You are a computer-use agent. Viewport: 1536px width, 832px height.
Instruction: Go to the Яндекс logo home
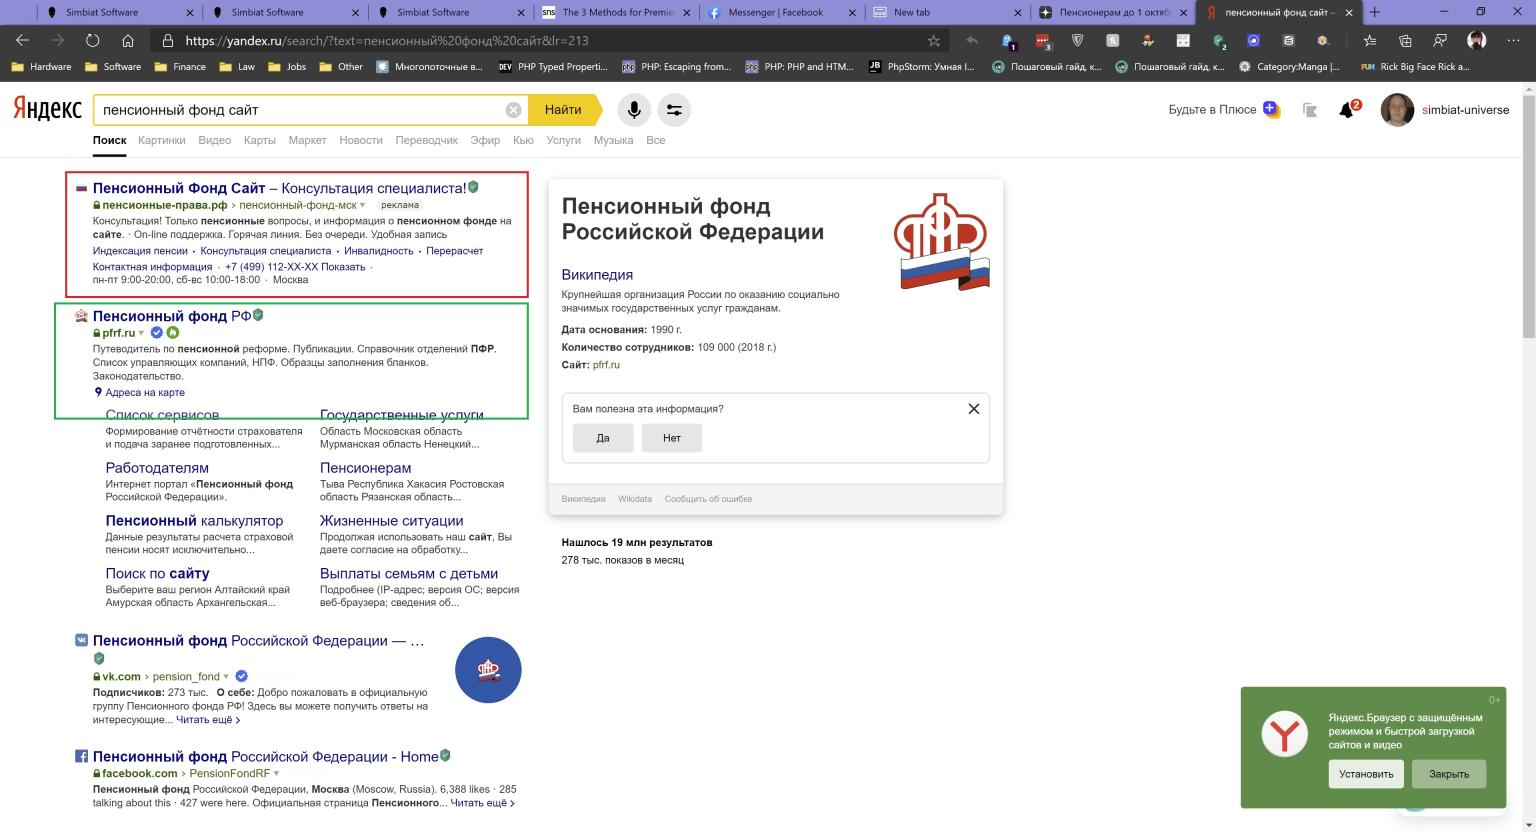coord(47,110)
